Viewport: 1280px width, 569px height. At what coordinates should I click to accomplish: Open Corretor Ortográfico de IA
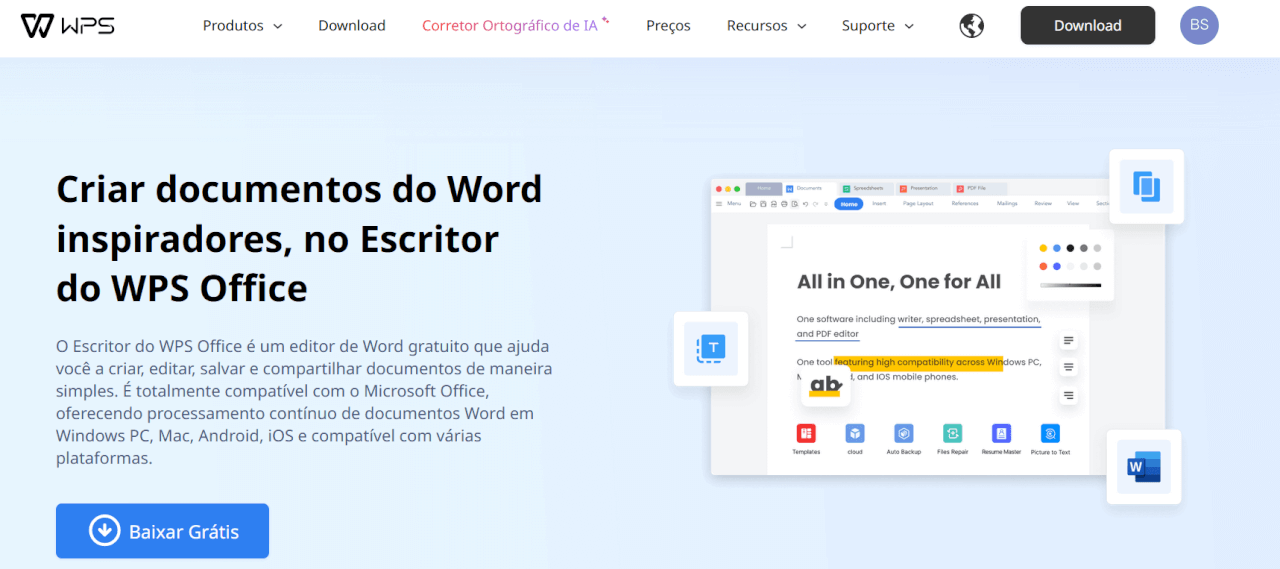515,26
